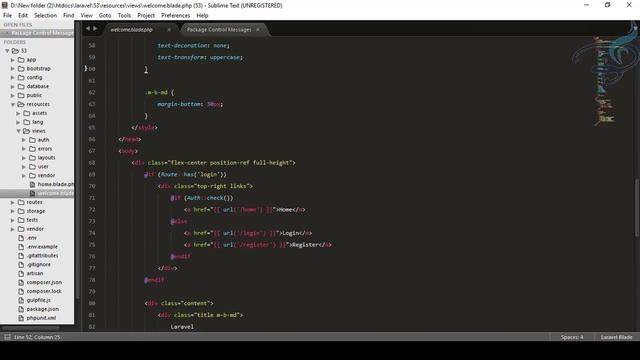Open composer.json file

click(x=44, y=282)
